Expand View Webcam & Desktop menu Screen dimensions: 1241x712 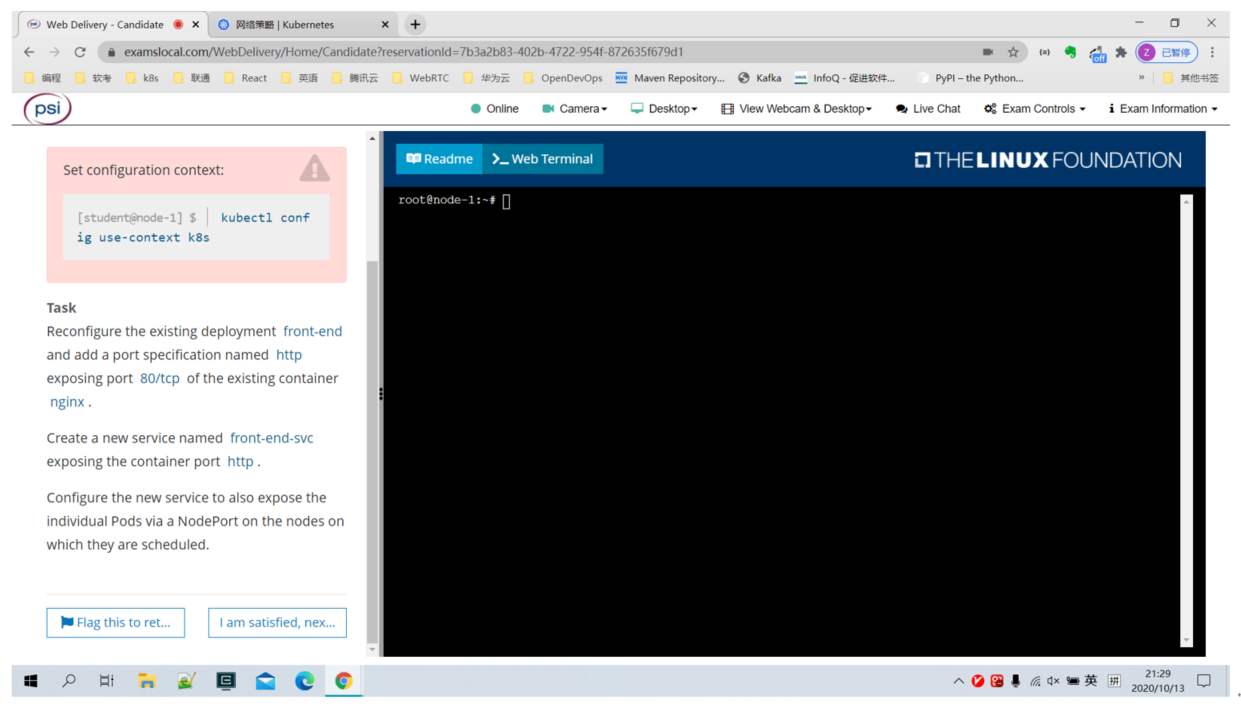click(796, 109)
